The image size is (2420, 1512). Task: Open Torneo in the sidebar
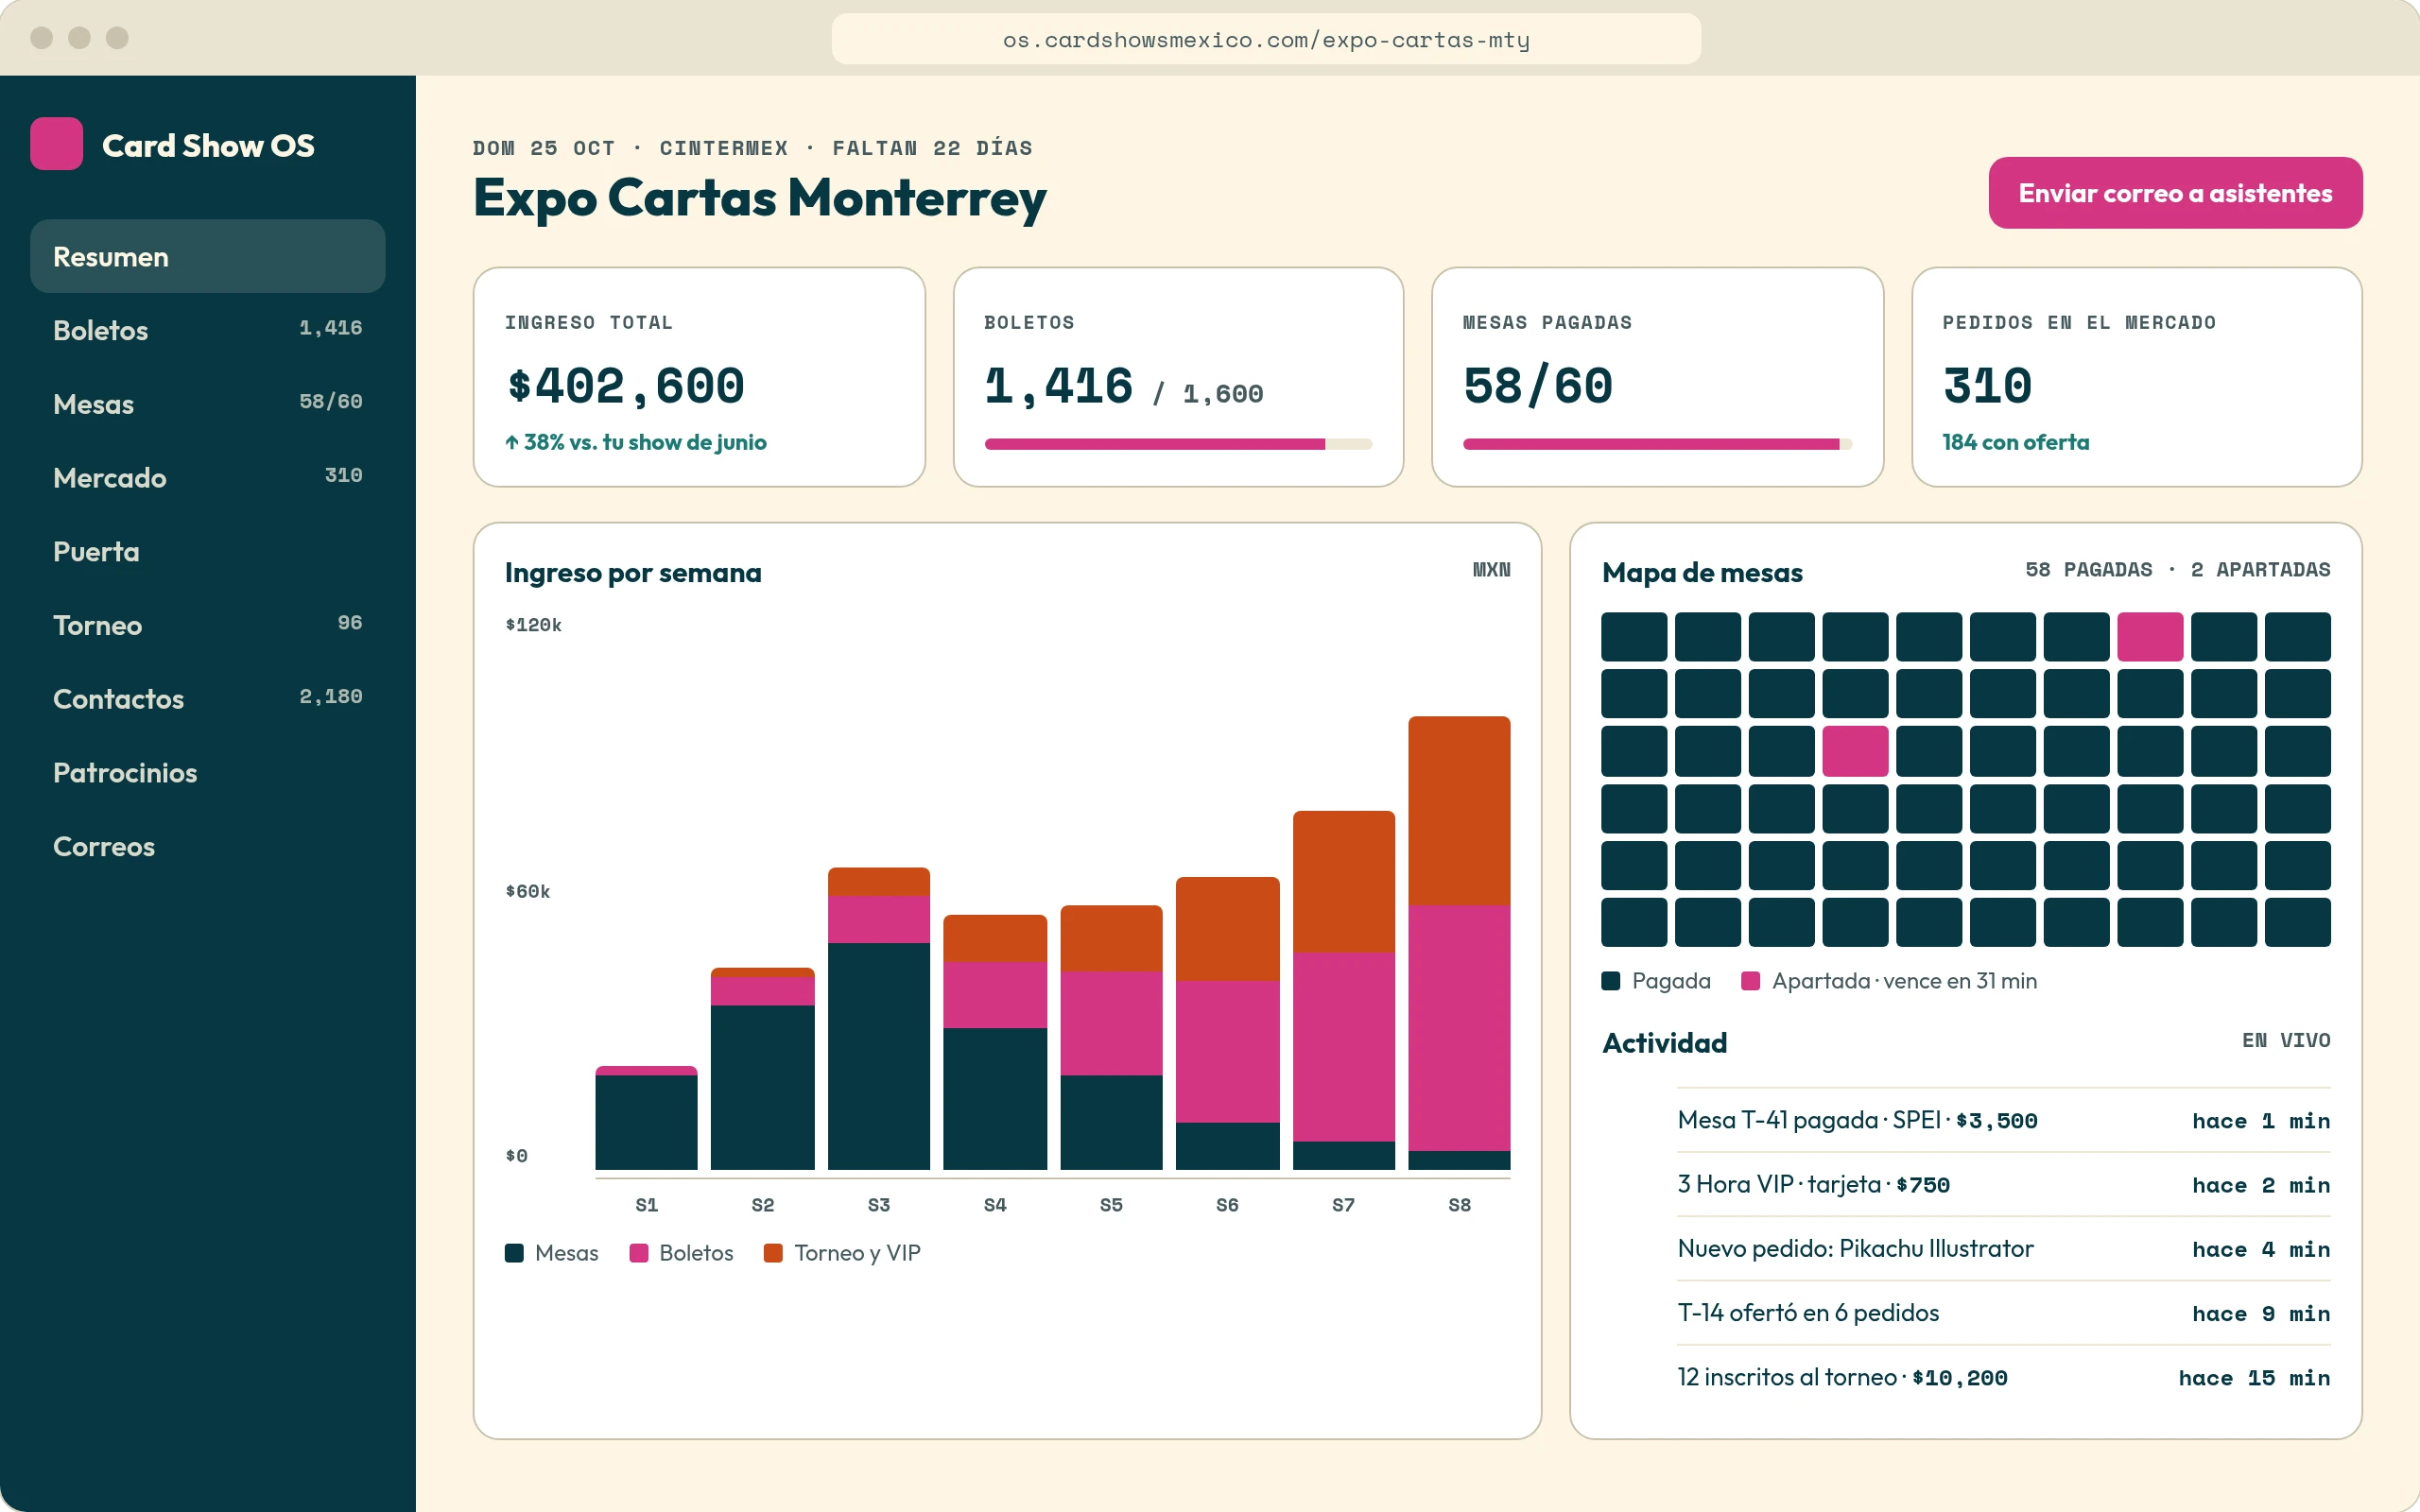207,625
